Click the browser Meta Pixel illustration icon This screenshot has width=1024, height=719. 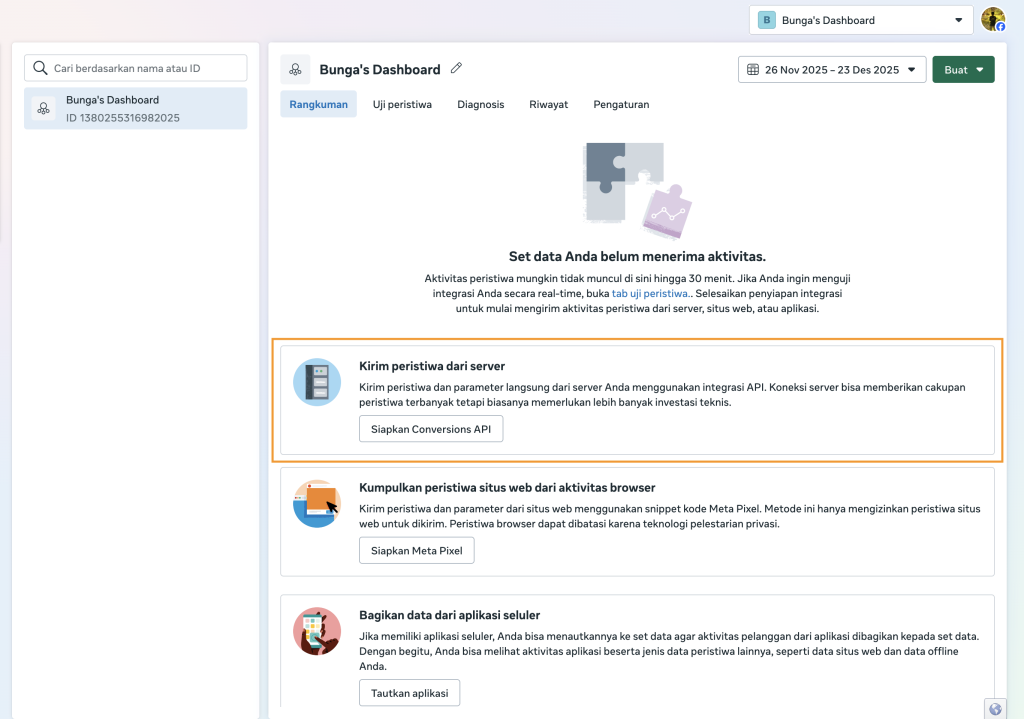coord(317,504)
